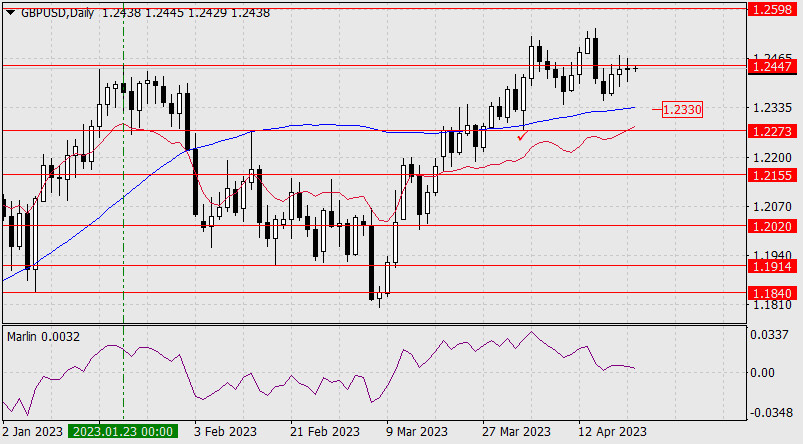
Task: Click the red check mark on chart
Action: coord(522,134)
